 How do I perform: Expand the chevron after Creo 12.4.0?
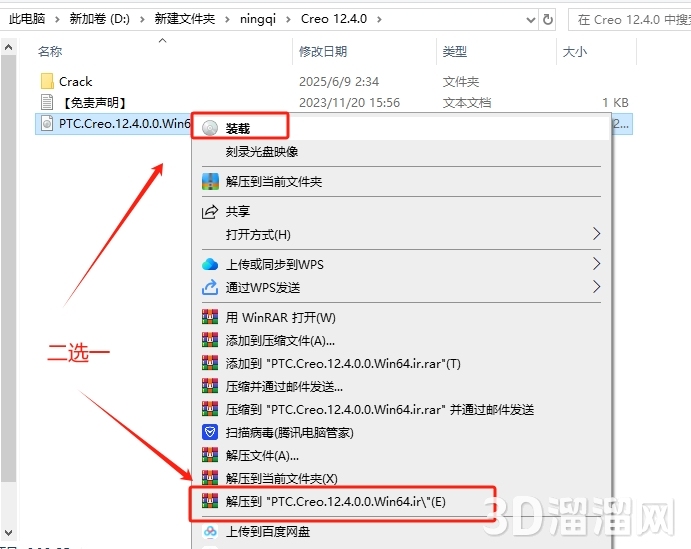(x=379, y=19)
